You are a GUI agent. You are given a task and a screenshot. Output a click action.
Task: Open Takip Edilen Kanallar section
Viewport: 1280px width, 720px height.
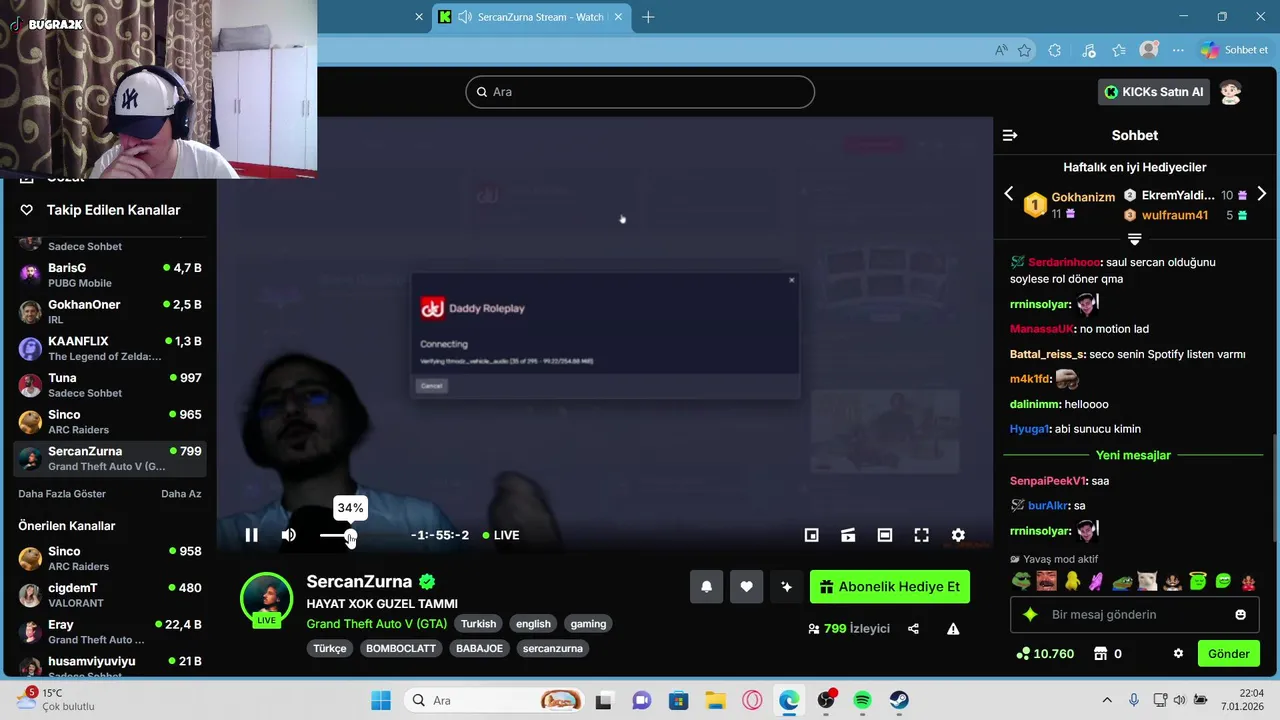tap(113, 210)
